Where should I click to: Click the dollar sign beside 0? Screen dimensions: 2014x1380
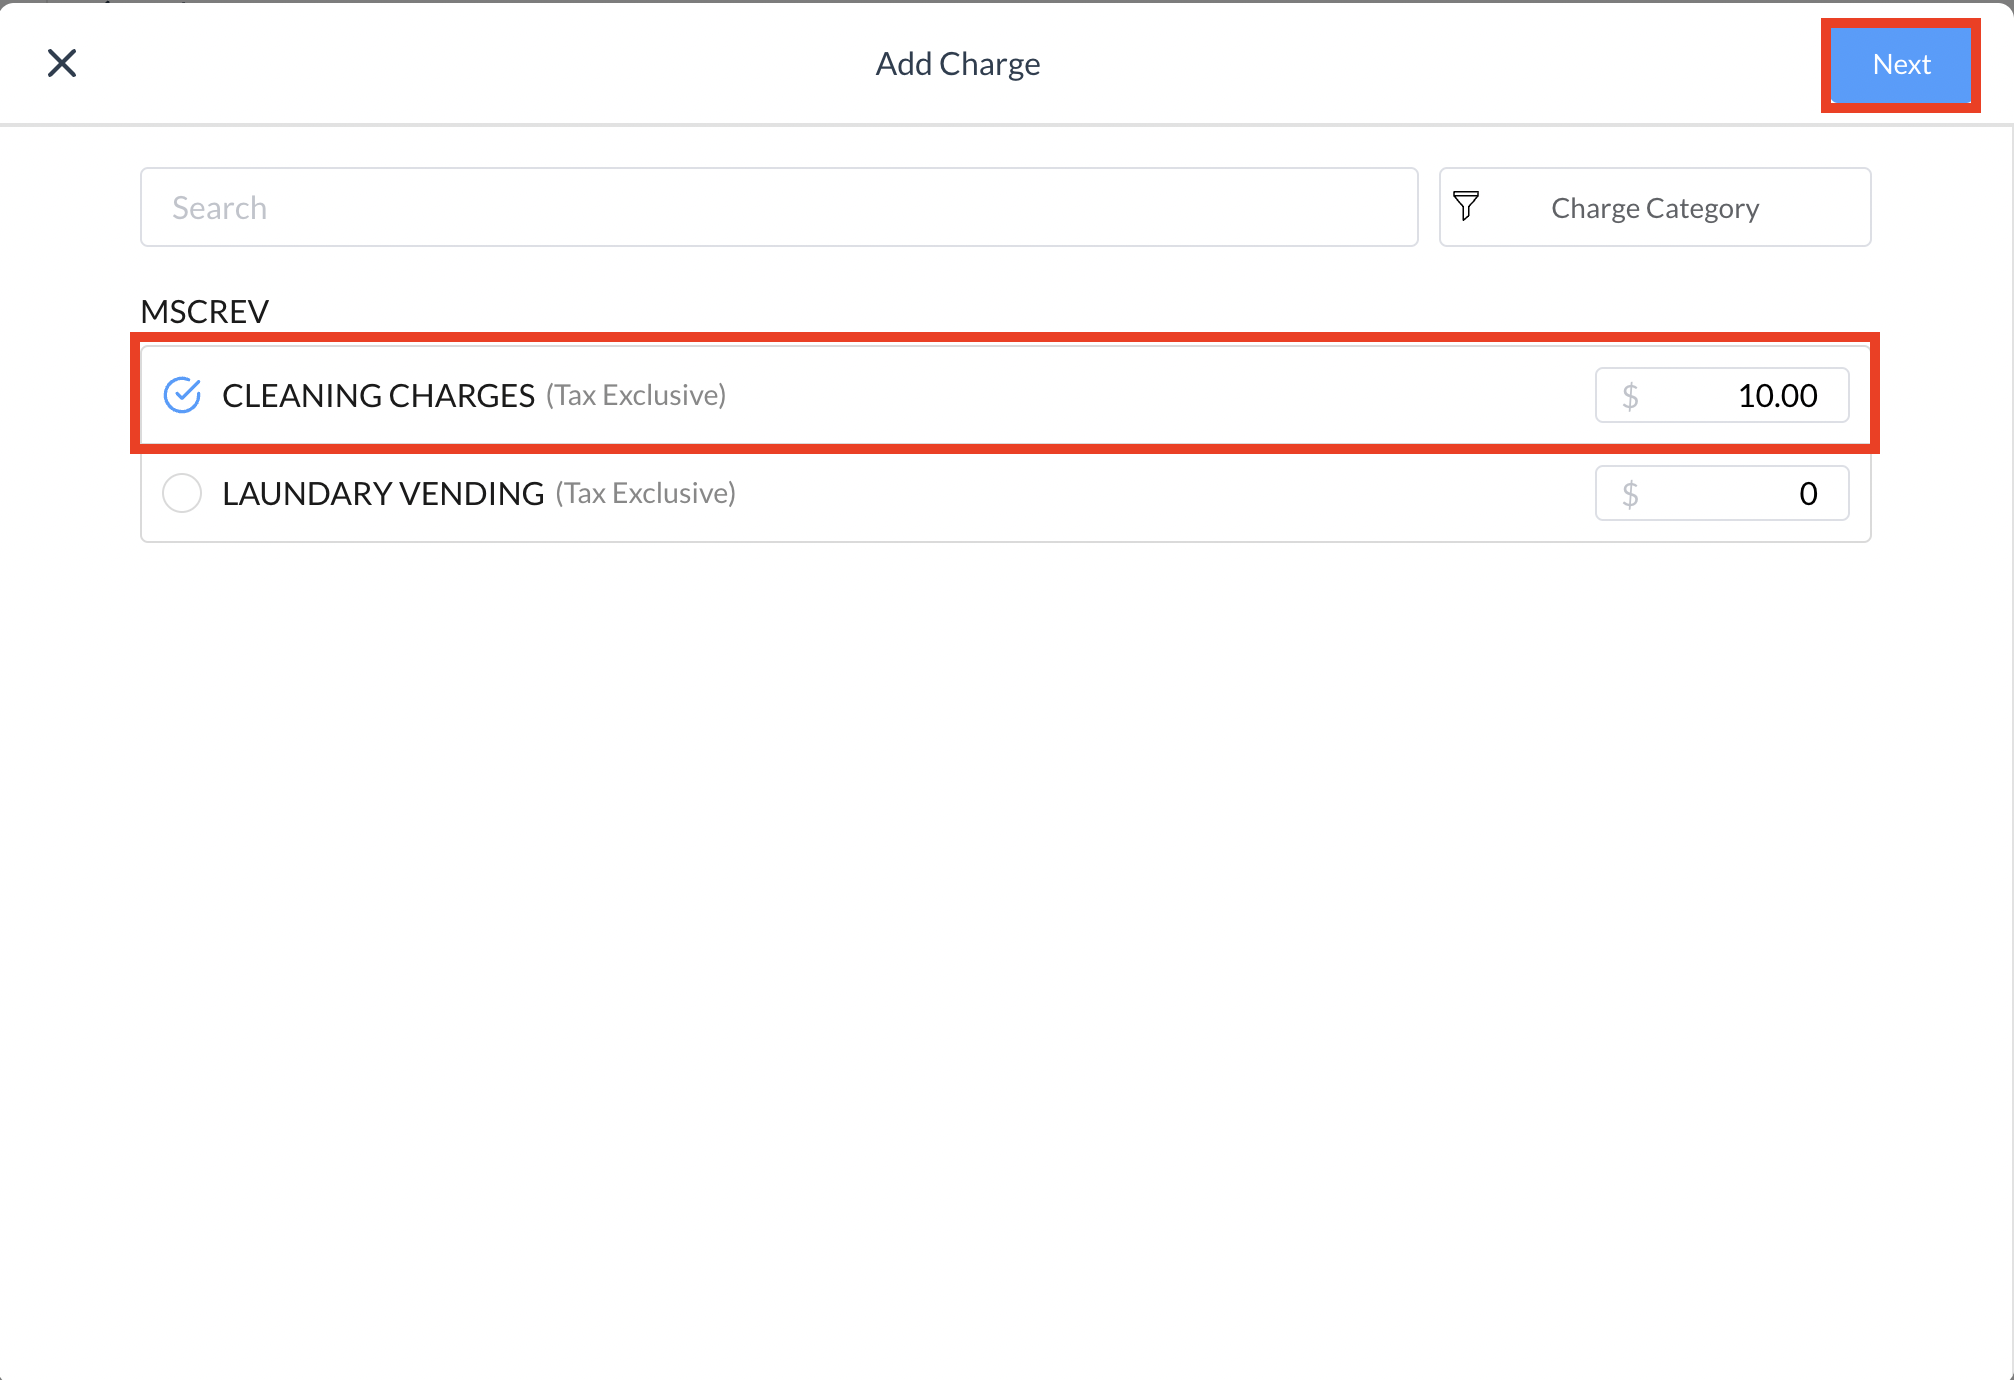[1630, 494]
